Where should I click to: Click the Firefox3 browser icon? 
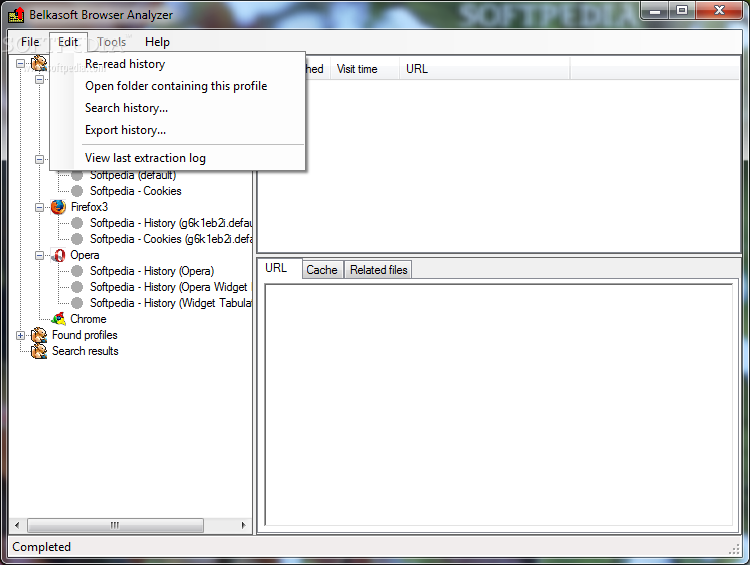(58, 207)
